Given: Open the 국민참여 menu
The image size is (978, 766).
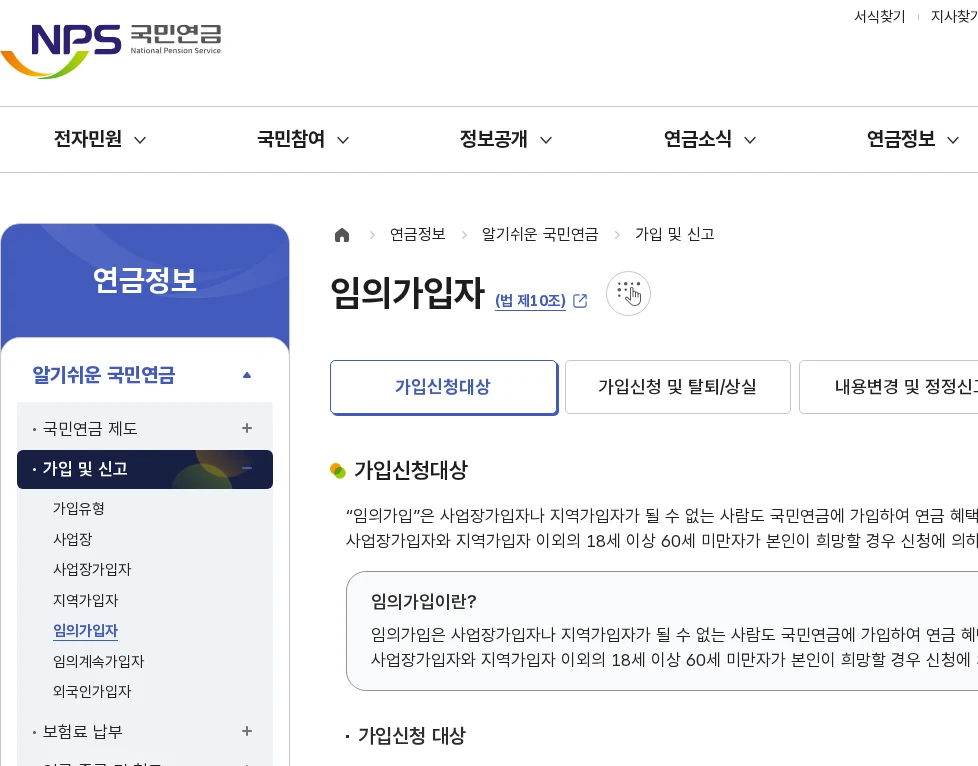Looking at the screenshot, I should click(291, 138).
